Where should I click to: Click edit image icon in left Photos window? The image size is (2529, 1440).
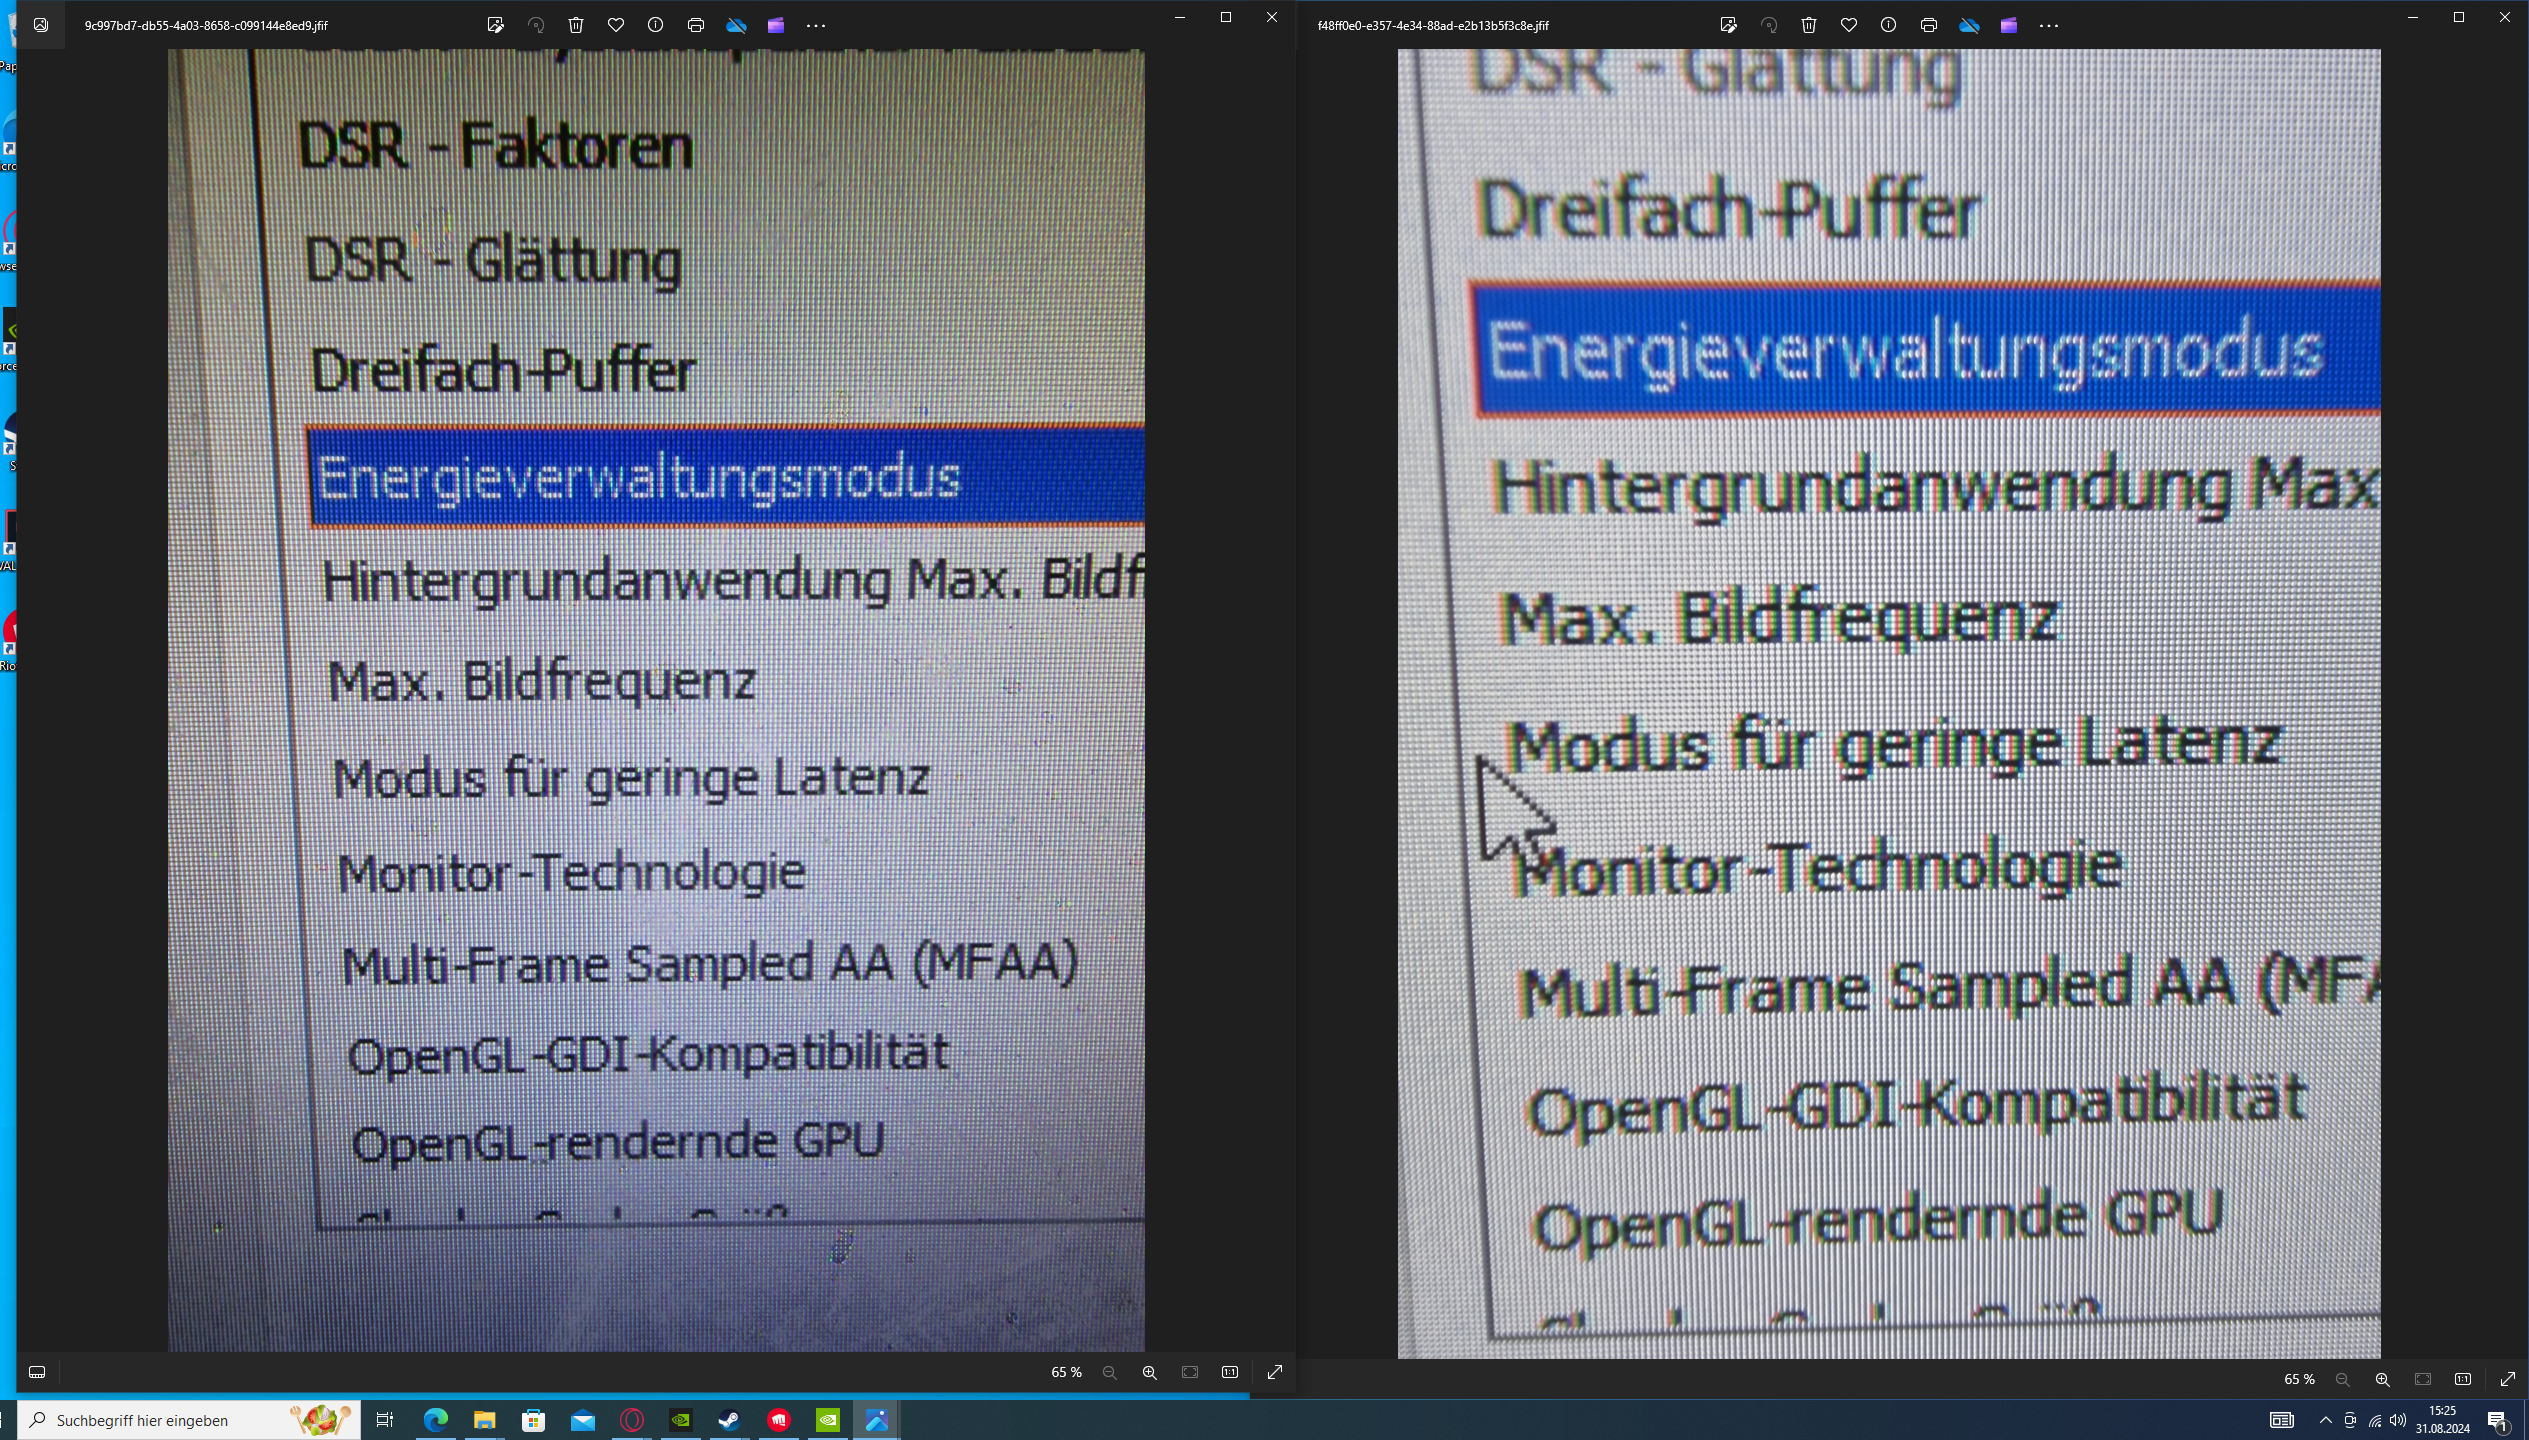[495, 26]
